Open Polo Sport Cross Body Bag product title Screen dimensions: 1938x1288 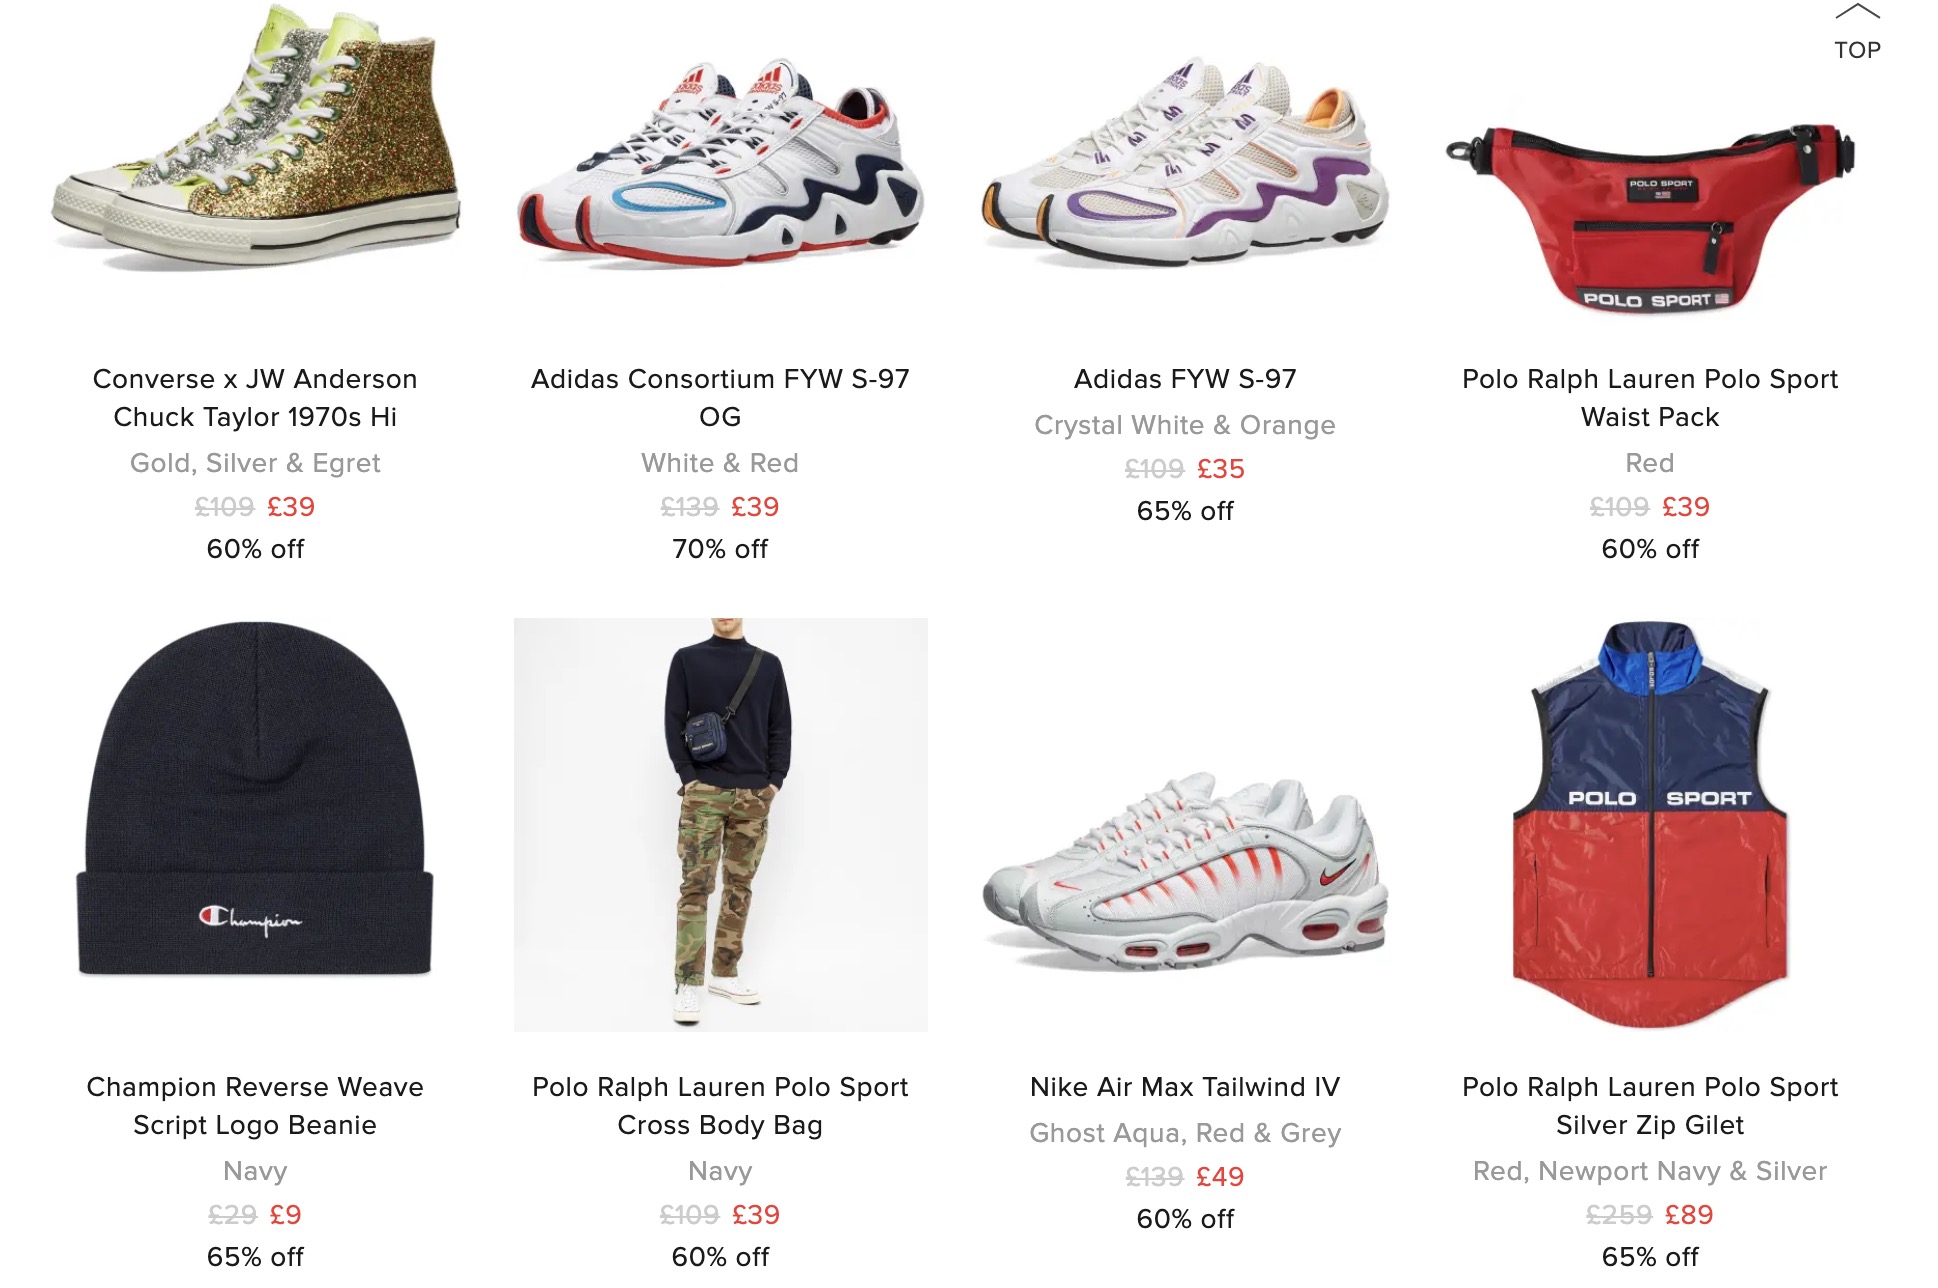click(x=720, y=1106)
